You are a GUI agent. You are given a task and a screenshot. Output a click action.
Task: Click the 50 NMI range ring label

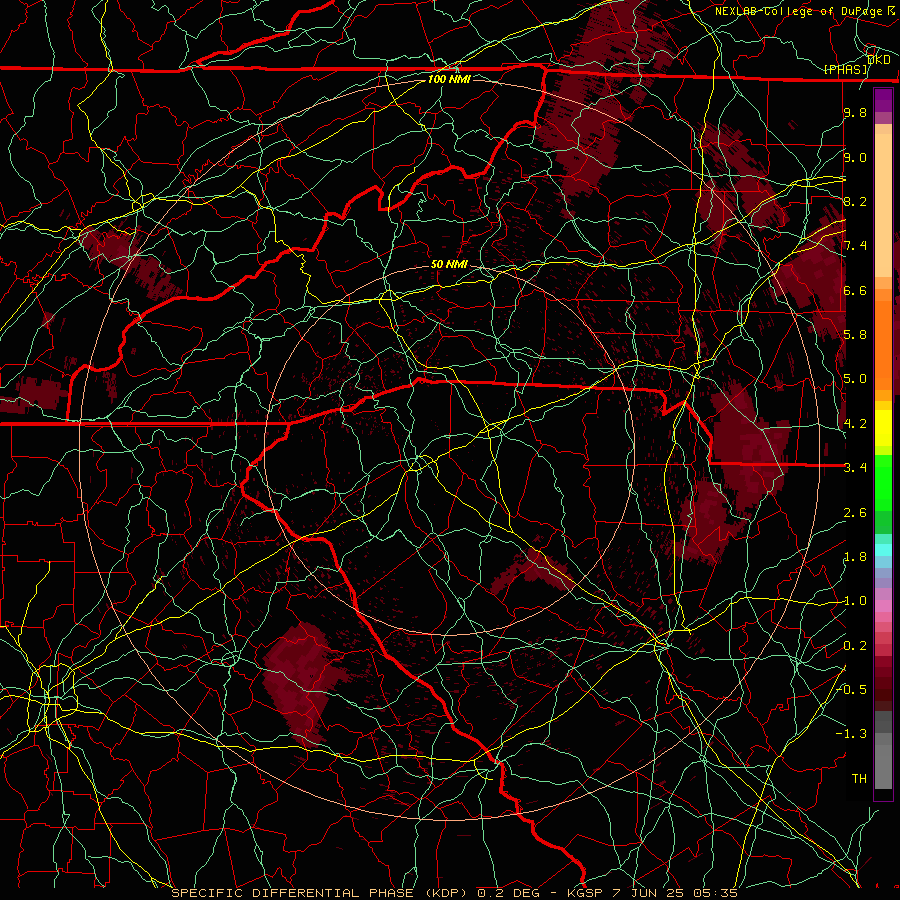pos(449,264)
